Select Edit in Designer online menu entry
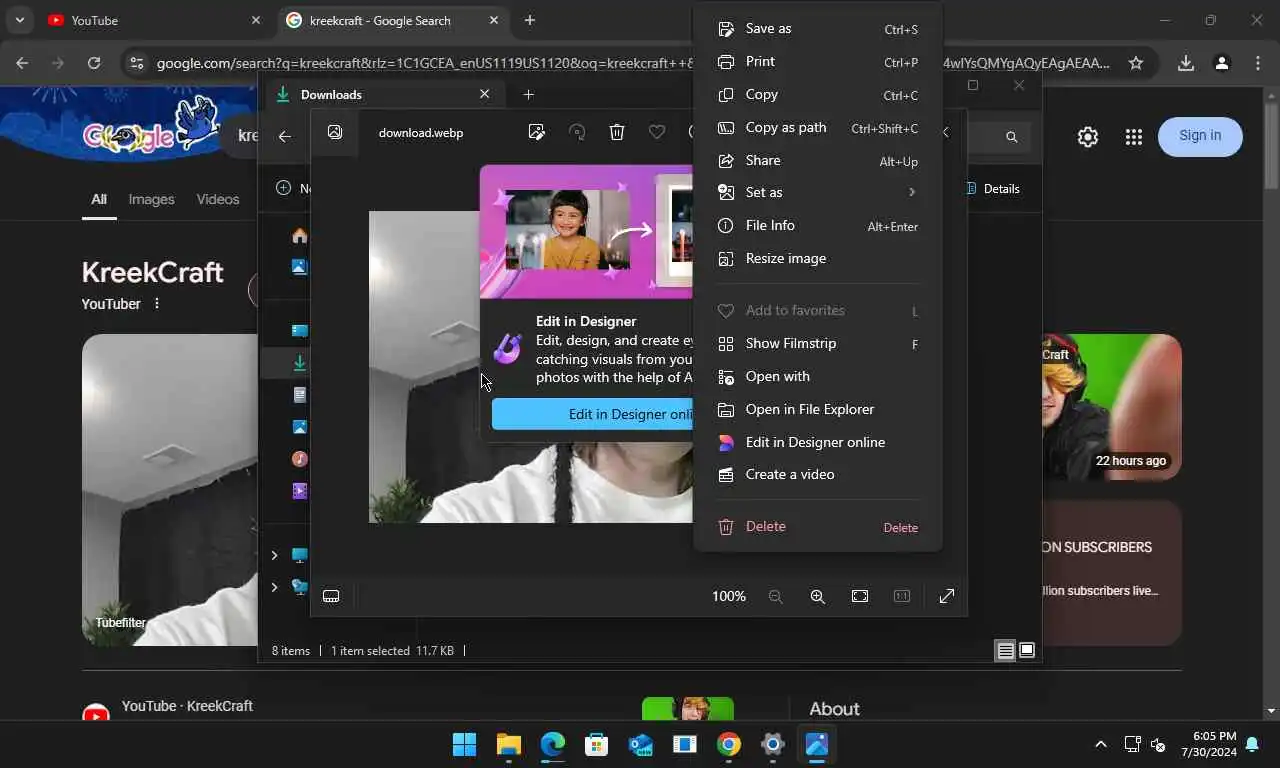The height and width of the screenshot is (768, 1280). click(817, 443)
